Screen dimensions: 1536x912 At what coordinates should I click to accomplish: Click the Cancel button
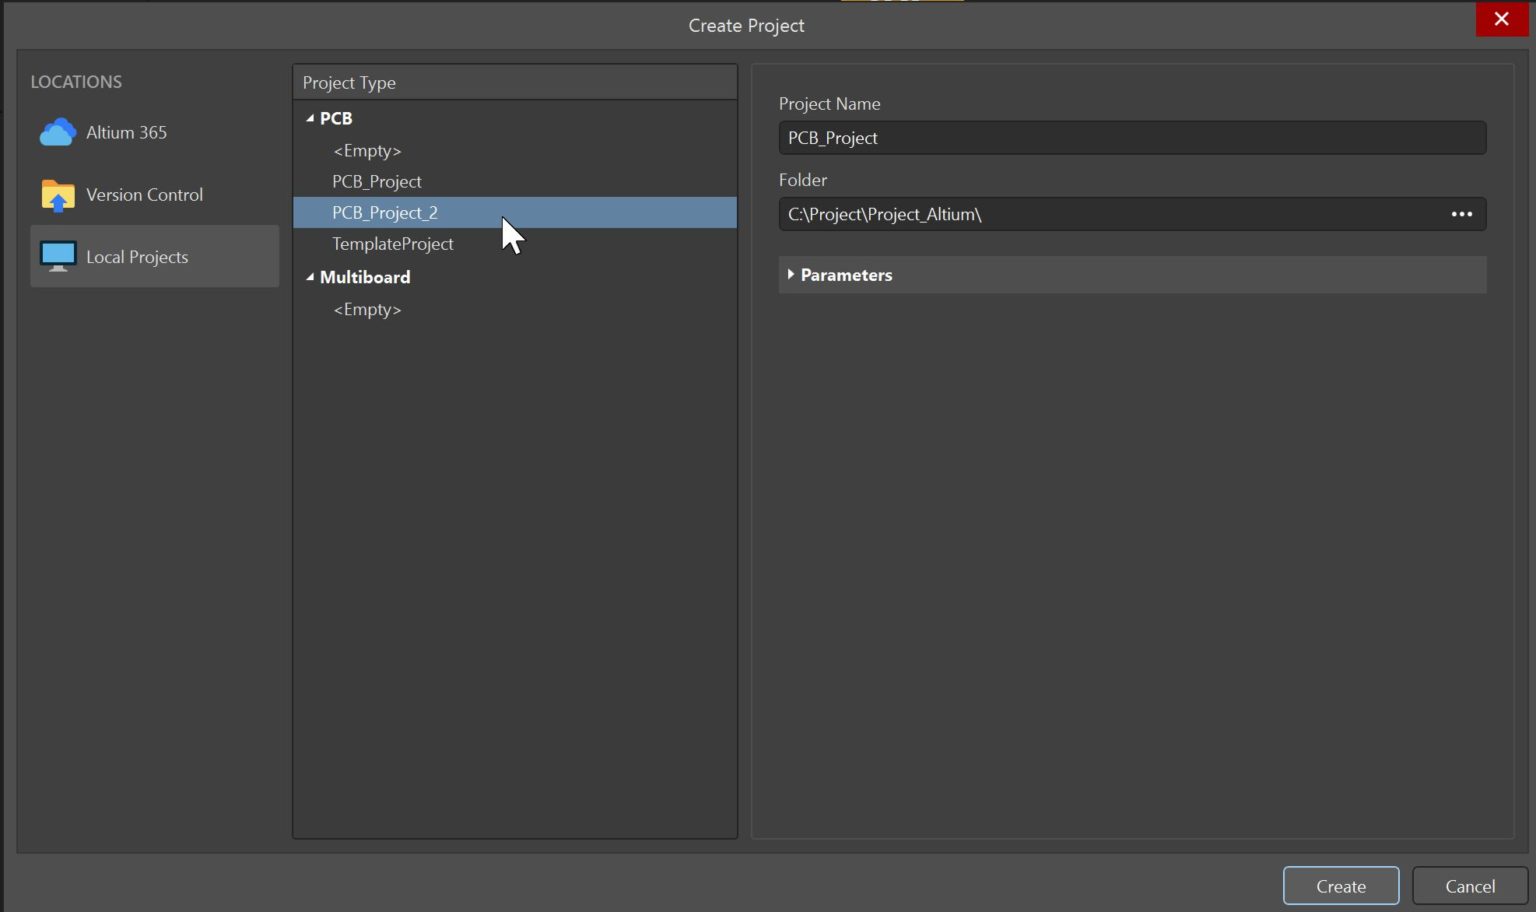coord(1469,885)
